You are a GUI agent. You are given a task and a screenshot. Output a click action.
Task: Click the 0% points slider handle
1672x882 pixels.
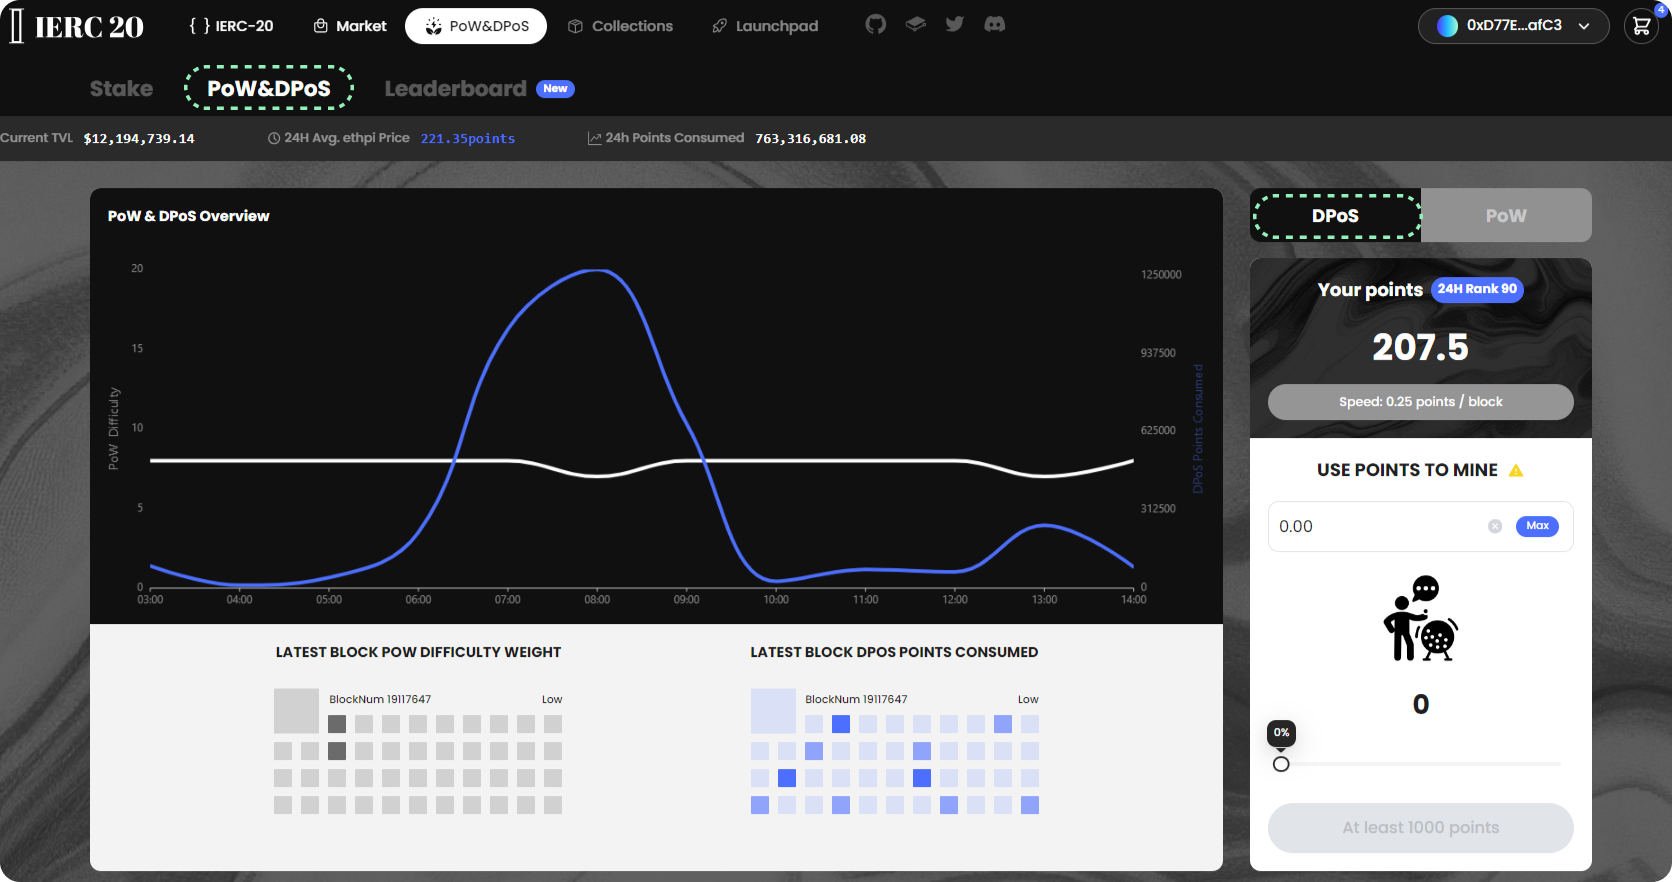click(1281, 764)
